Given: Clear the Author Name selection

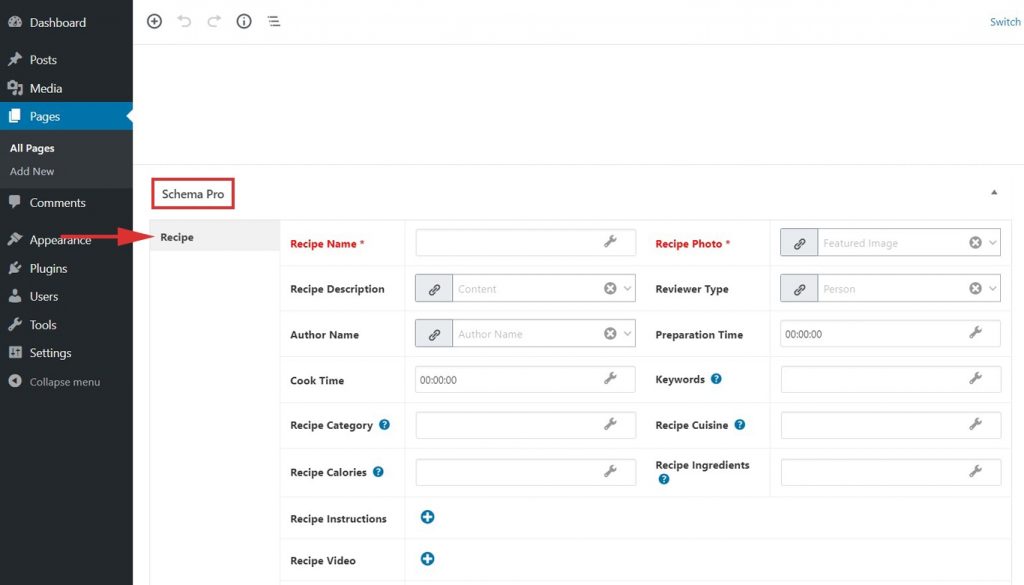Looking at the screenshot, I should (x=610, y=334).
